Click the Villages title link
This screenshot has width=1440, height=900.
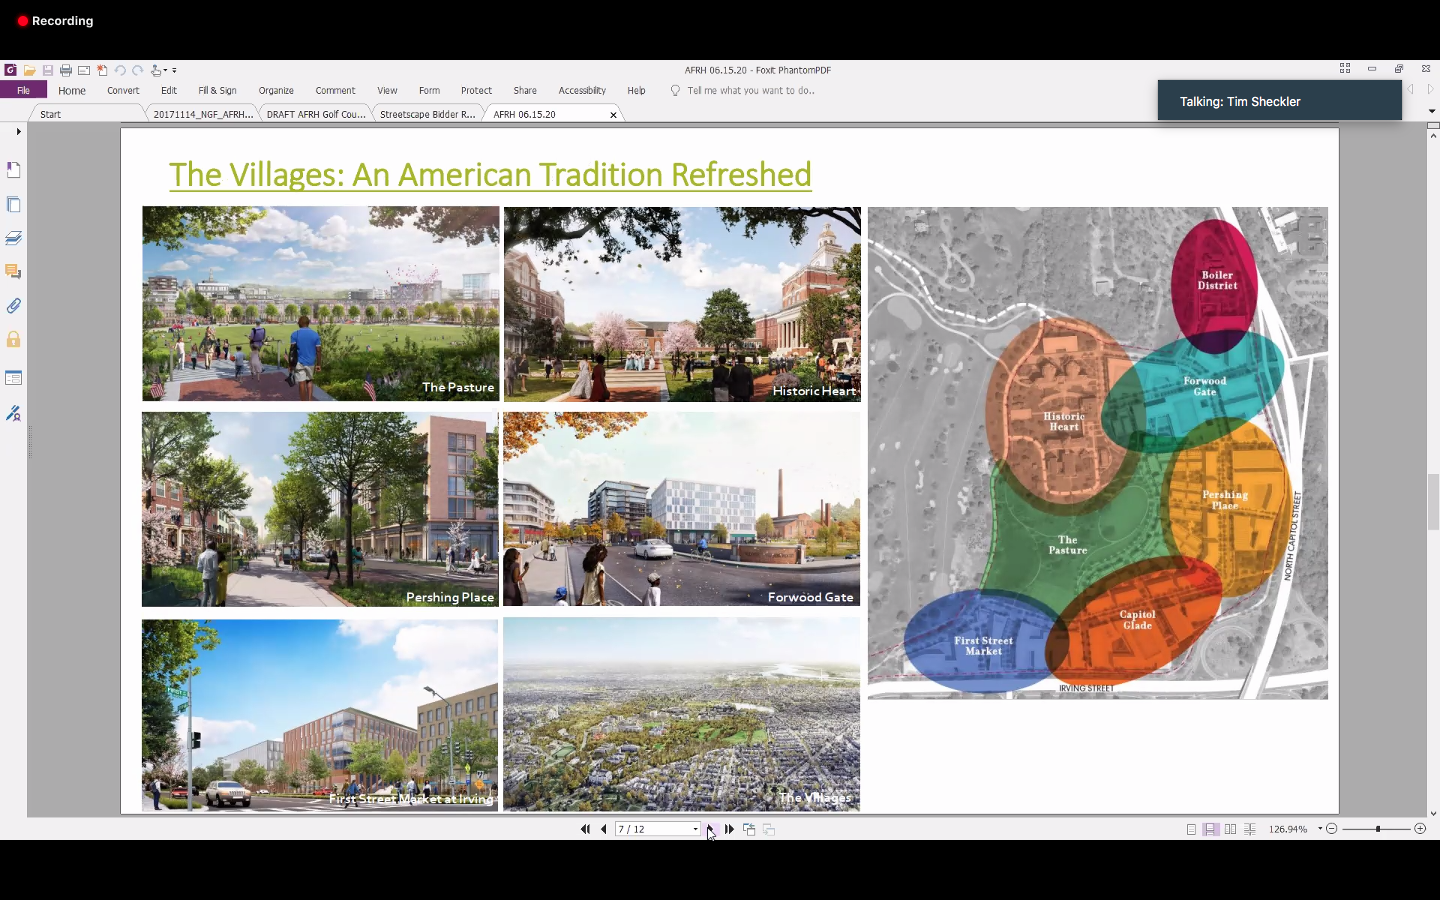click(490, 175)
